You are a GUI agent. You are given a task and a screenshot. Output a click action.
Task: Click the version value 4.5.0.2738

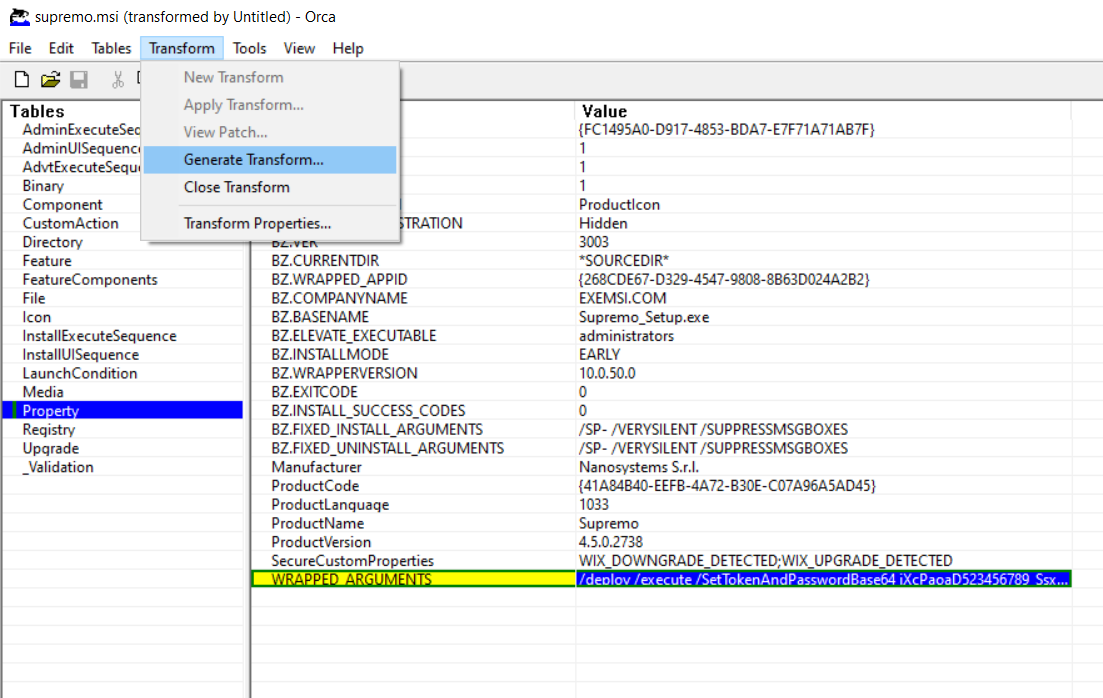pyautogui.click(x=611, y=542)
